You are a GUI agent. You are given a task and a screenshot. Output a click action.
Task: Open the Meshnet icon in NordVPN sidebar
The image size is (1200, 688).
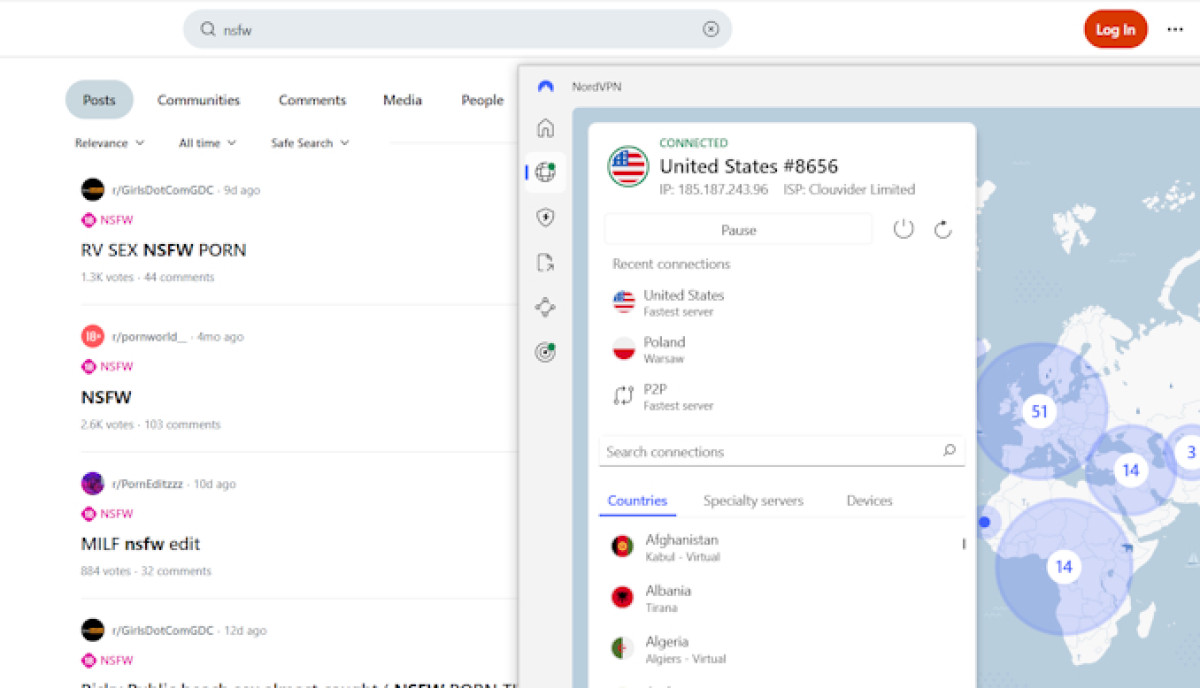click(545, 307)
